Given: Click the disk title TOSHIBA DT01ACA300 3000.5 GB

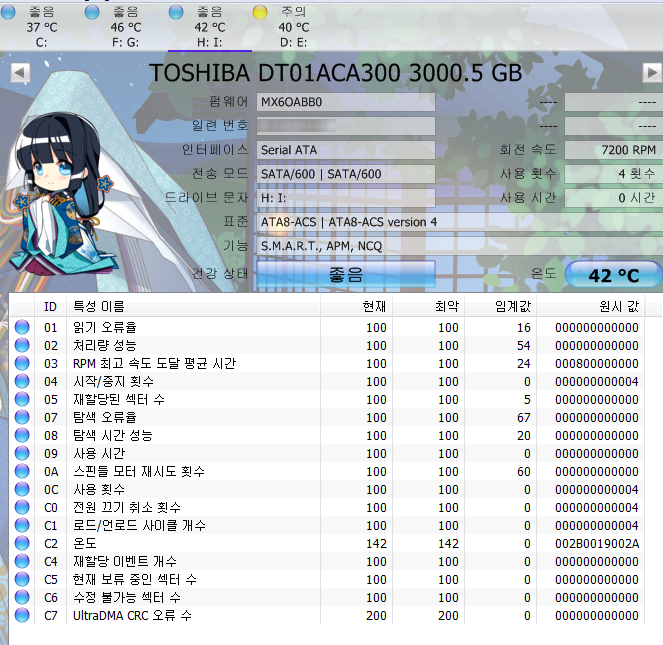Looking at the screenshot, I should [336, 73].
